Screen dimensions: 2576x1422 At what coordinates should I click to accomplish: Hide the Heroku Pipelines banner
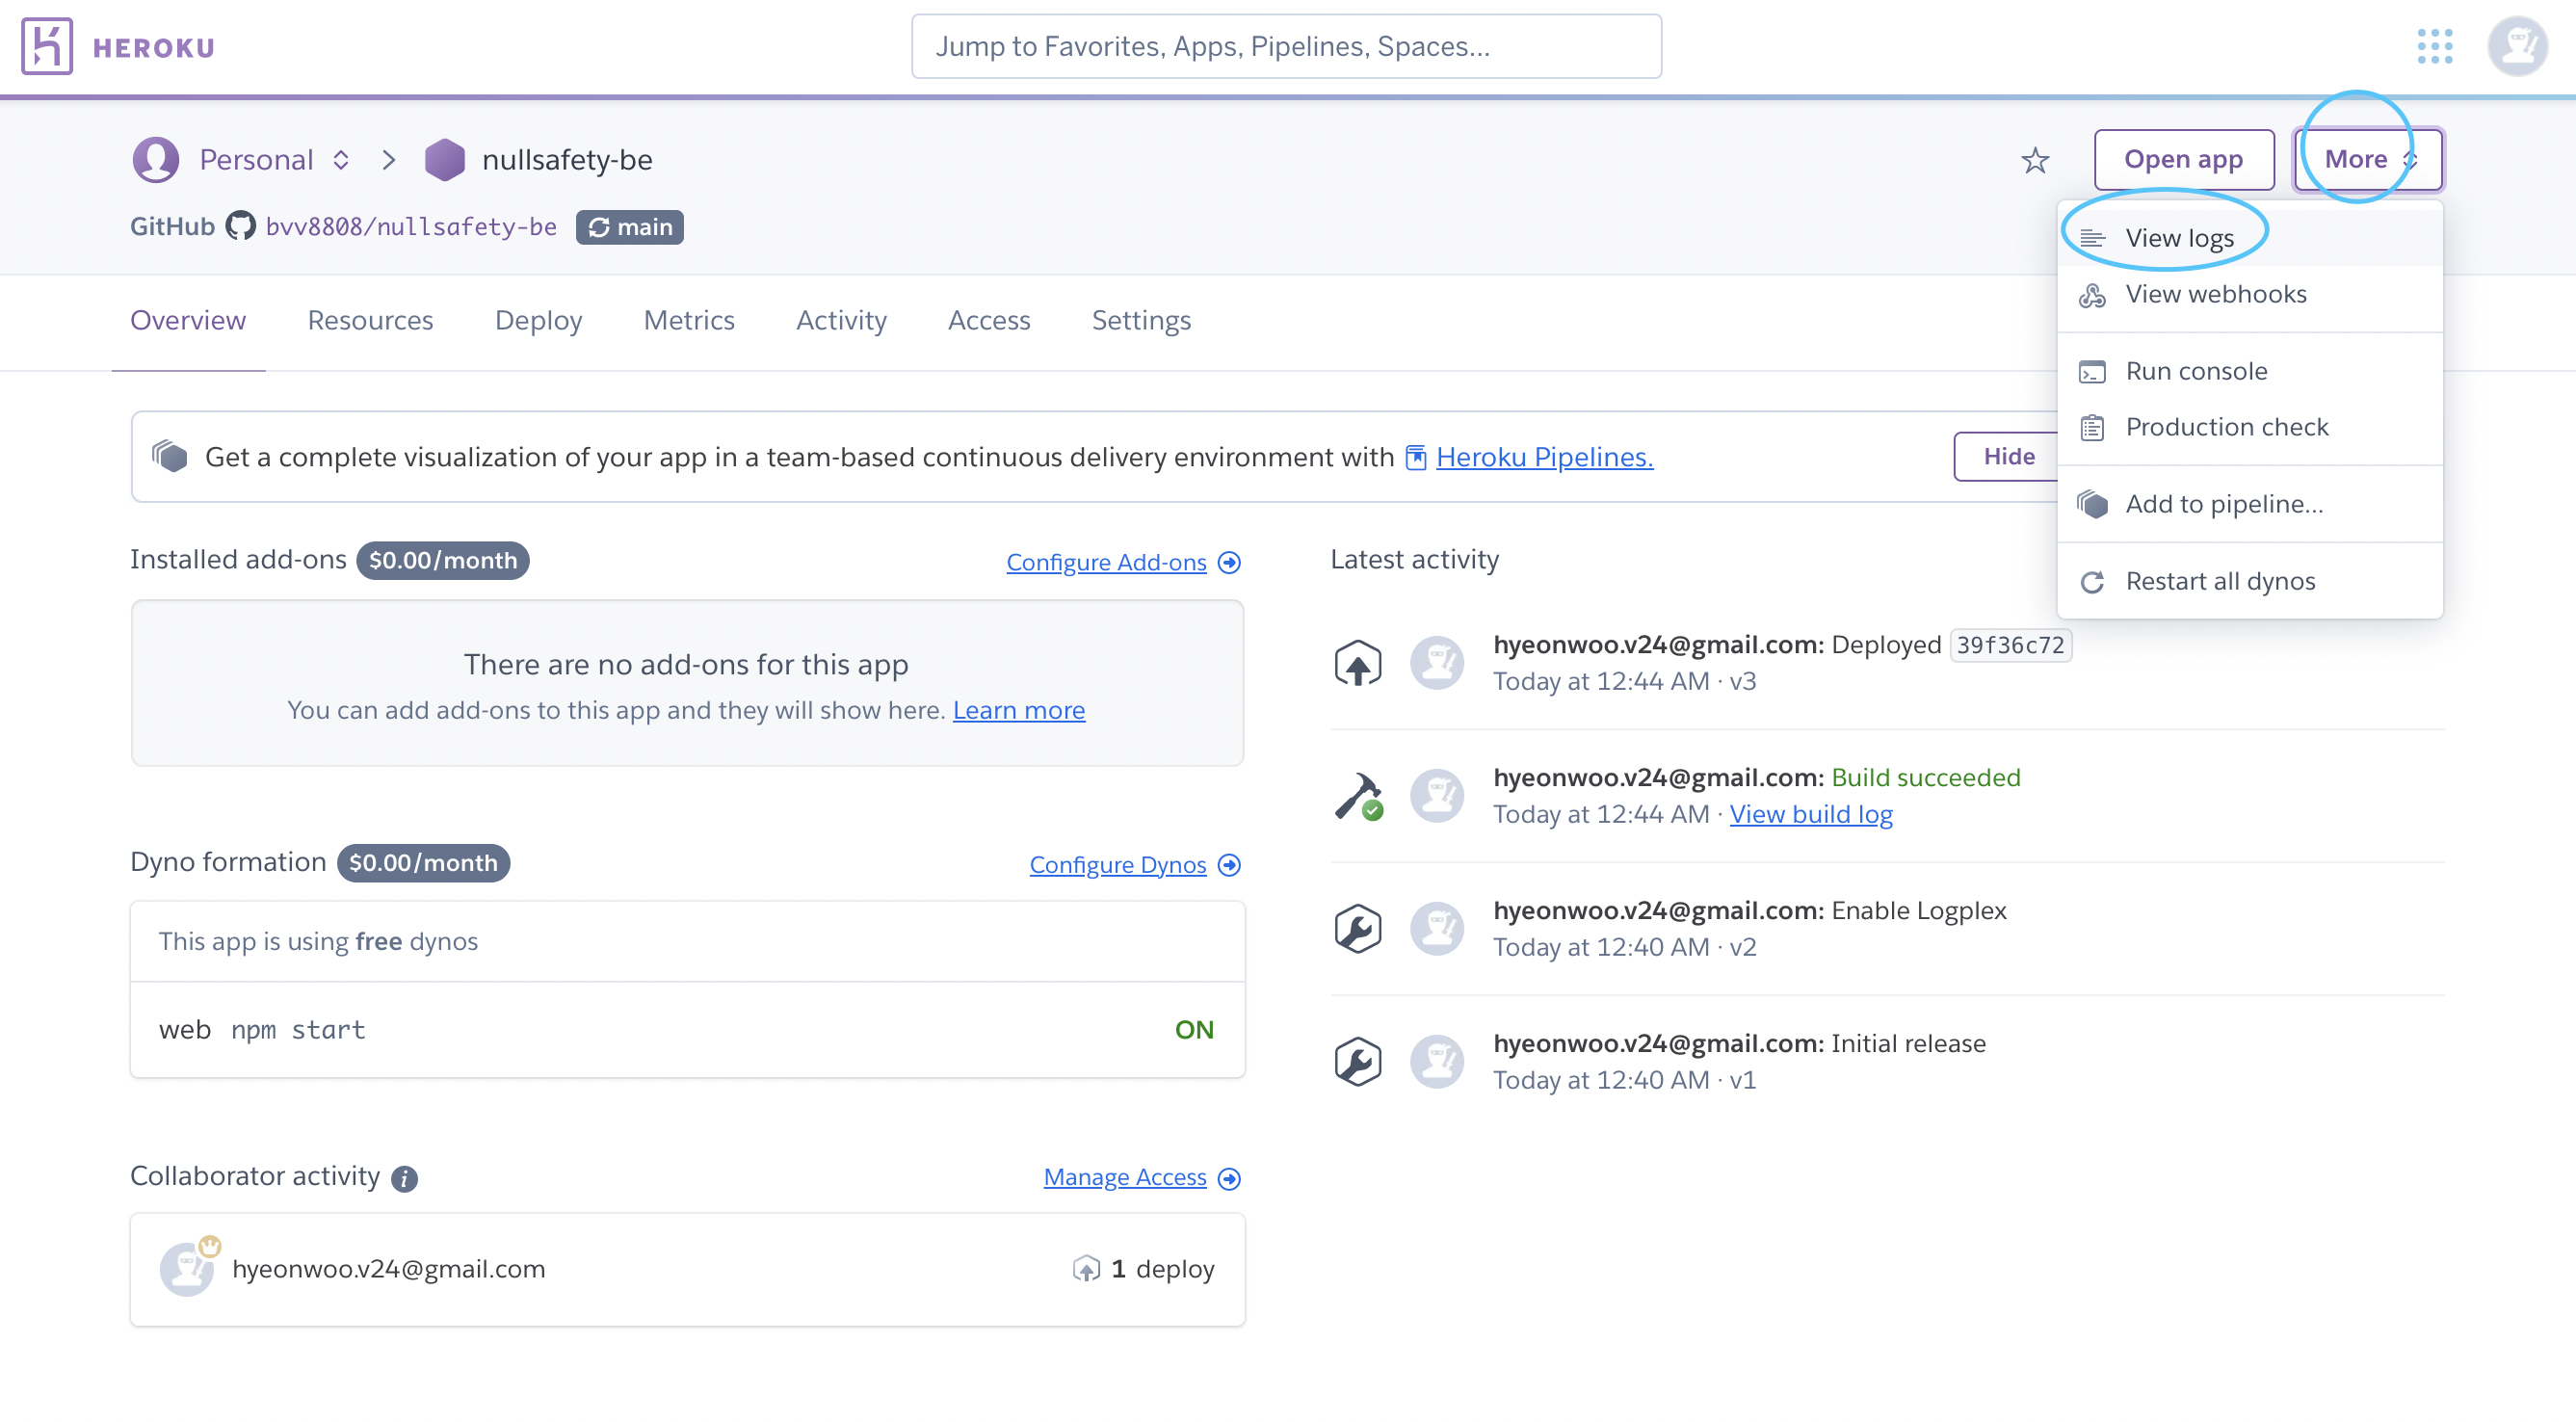2008,456
